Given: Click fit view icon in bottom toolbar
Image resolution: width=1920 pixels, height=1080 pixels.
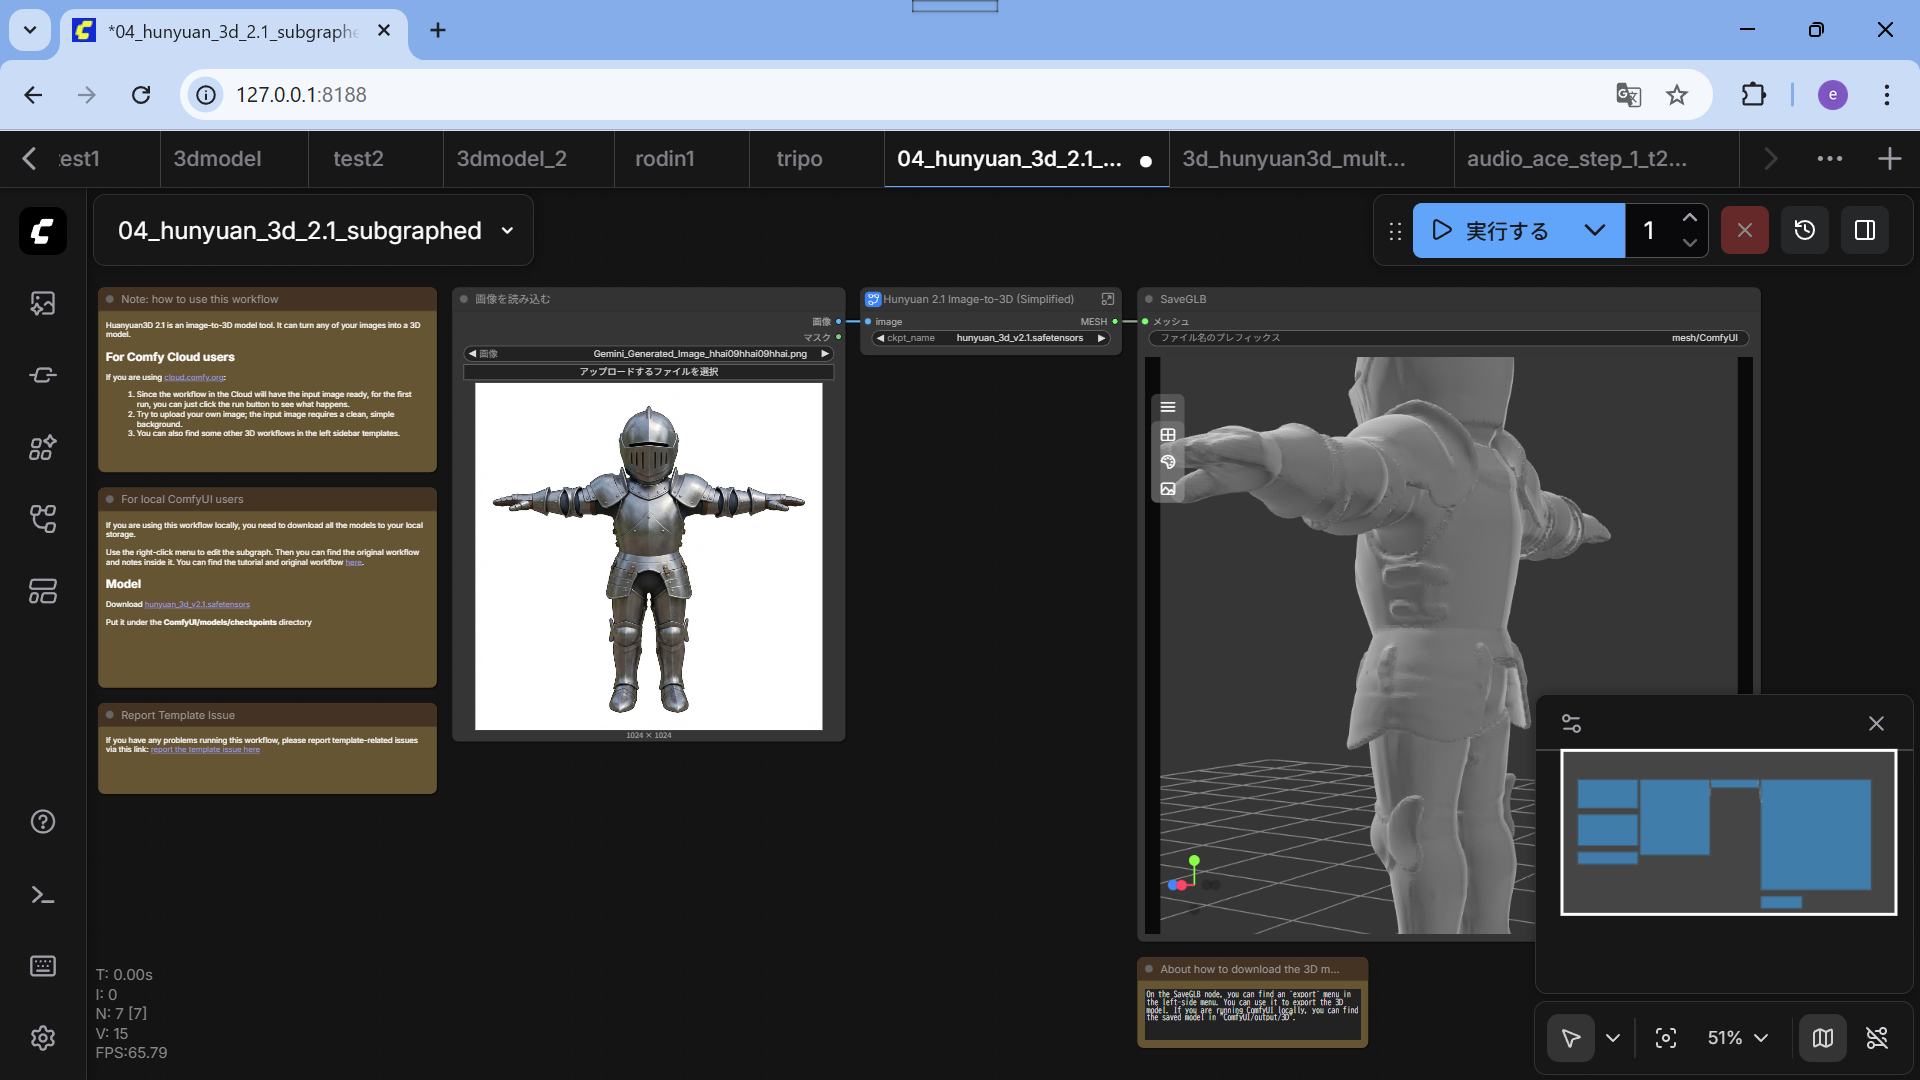Looking at the screenshot, I should tap(1666, 1038).
